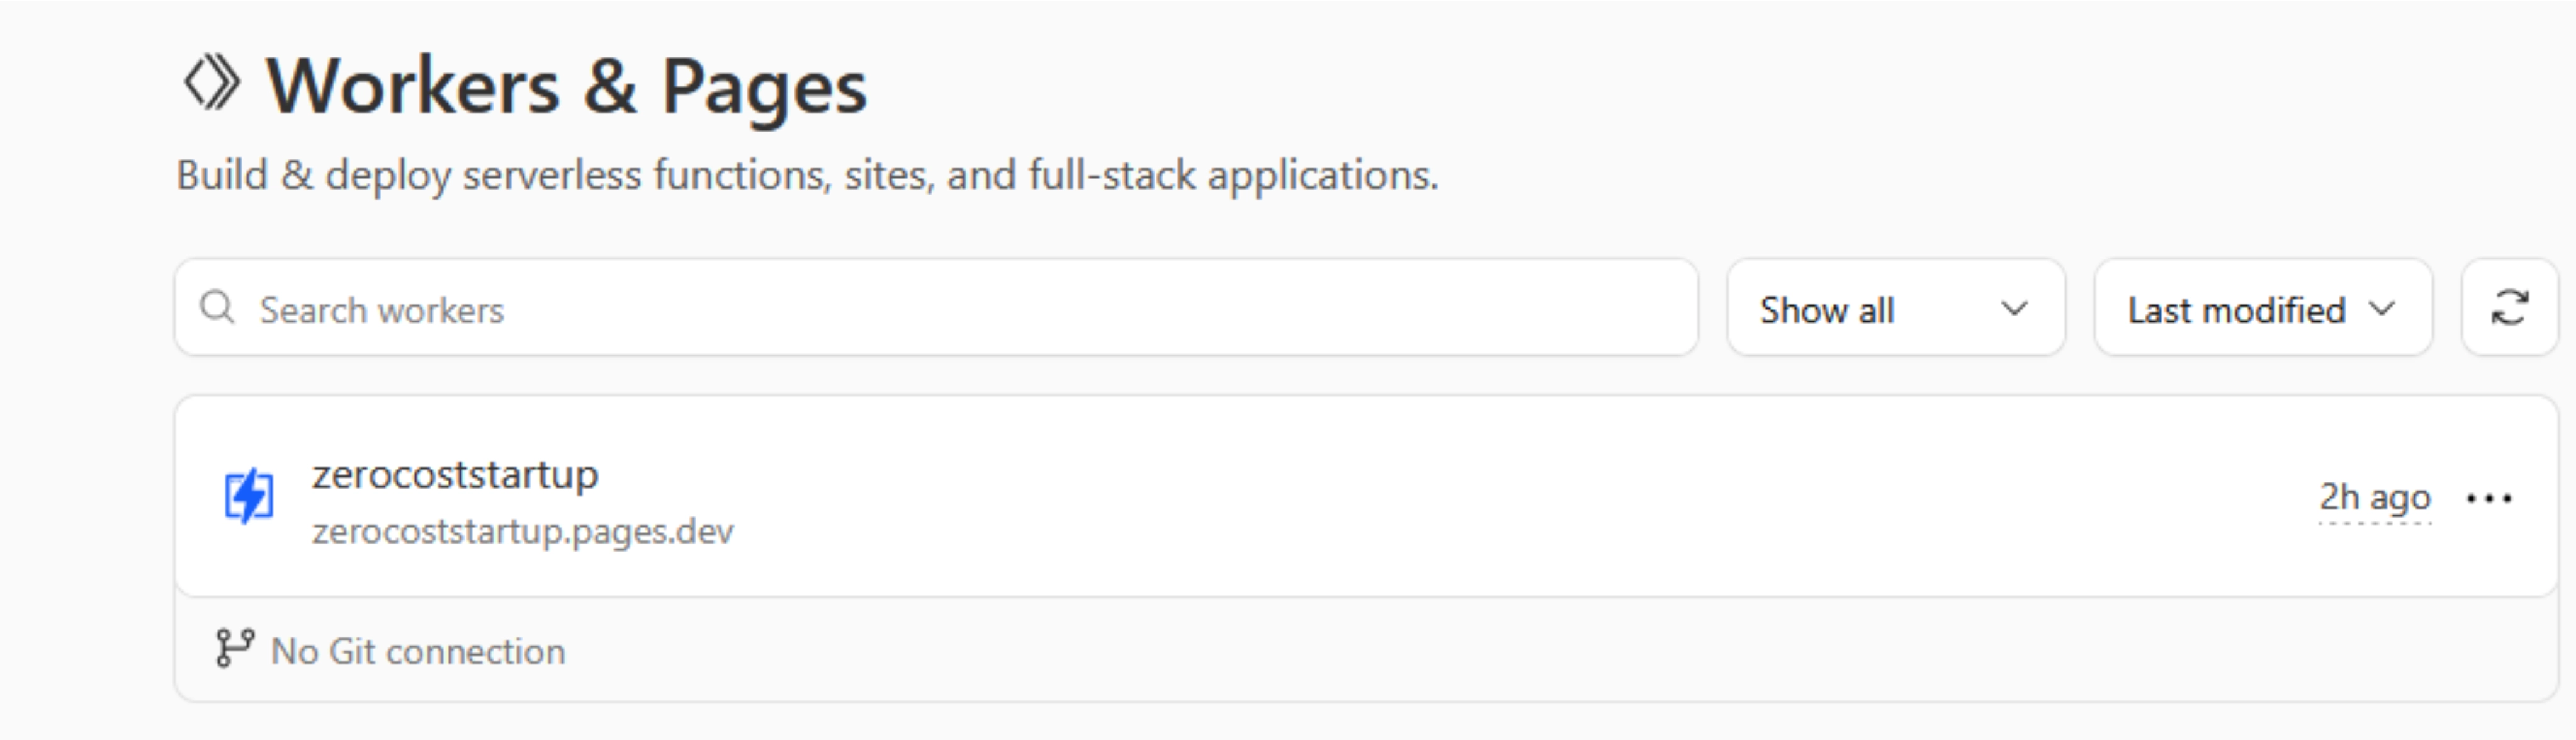
Task: Visit the zerocoststartup.pages.dev link
Action: point(522,531)
